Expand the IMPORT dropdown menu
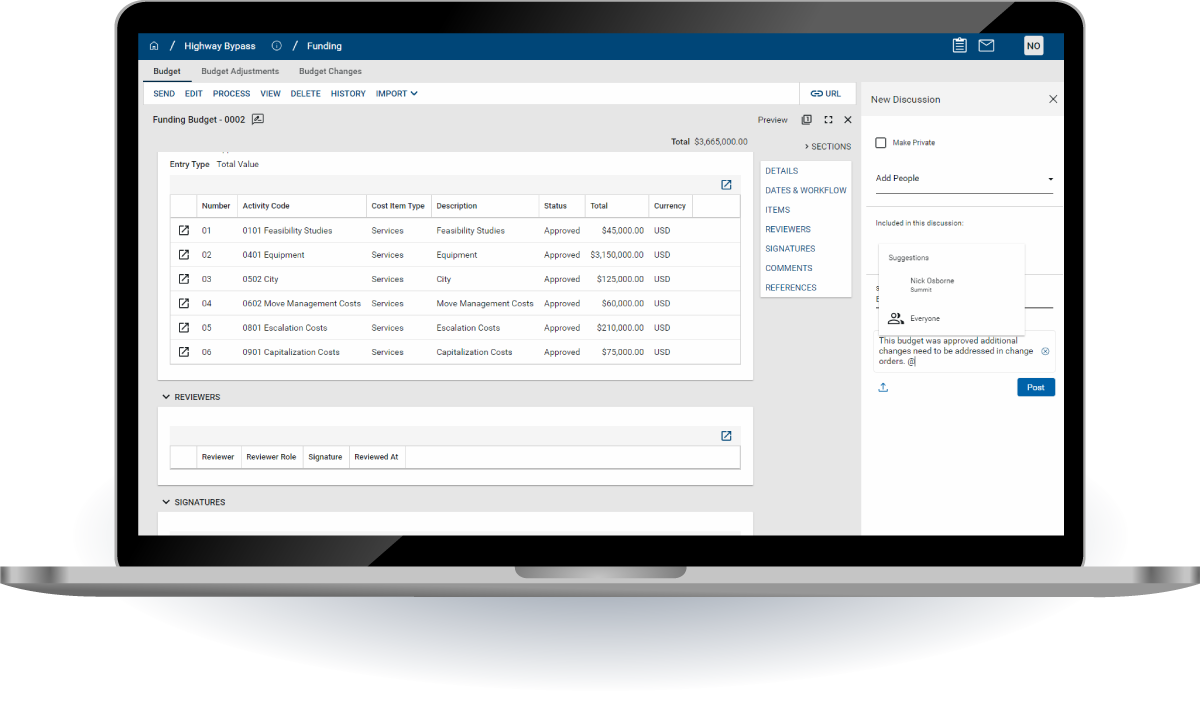Viewport: 1200px width, 712px height. click(396, 94)
